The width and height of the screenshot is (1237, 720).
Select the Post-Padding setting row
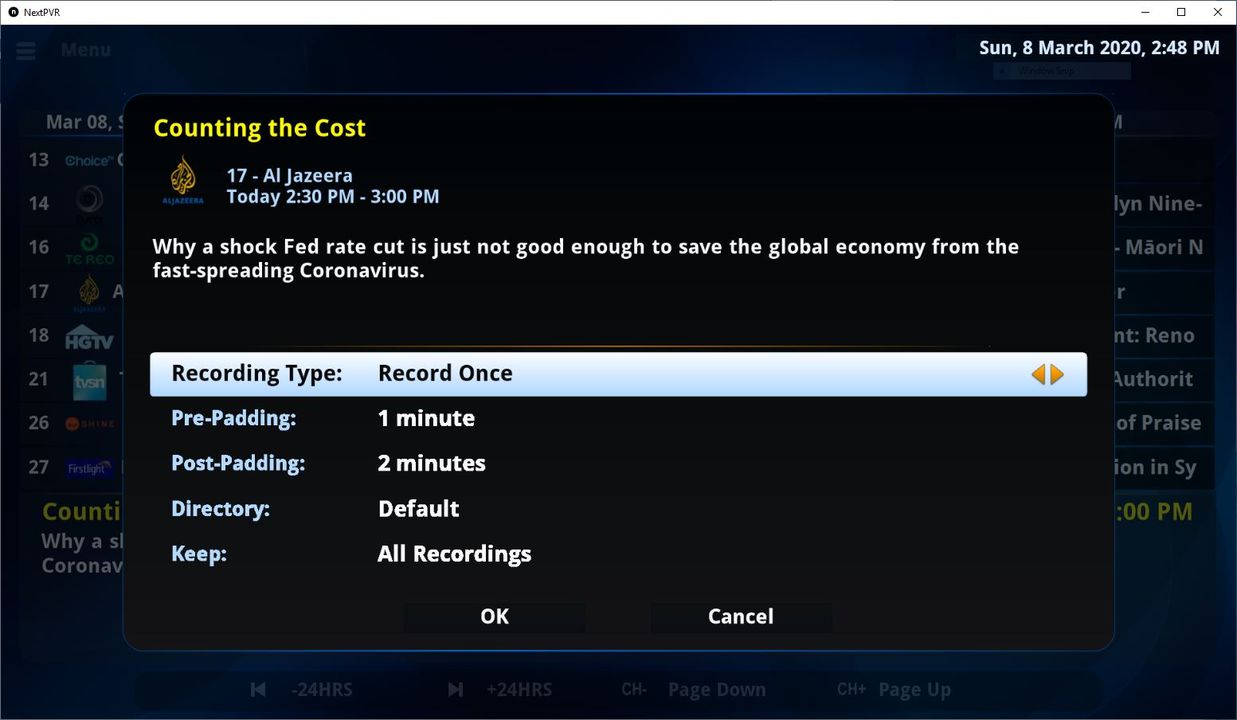pos(617,464)
